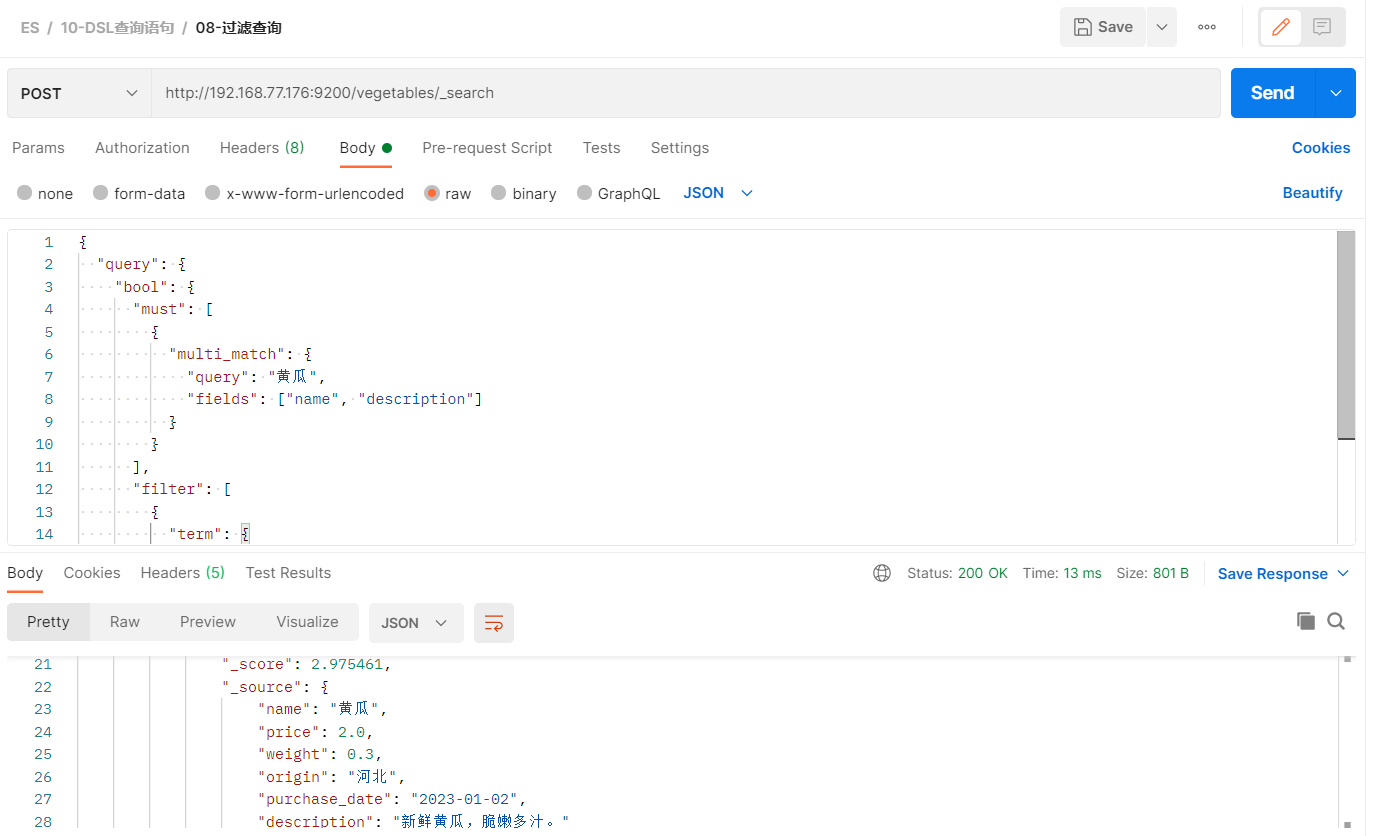Open the comments speech bubble icon

point(1322,27)
